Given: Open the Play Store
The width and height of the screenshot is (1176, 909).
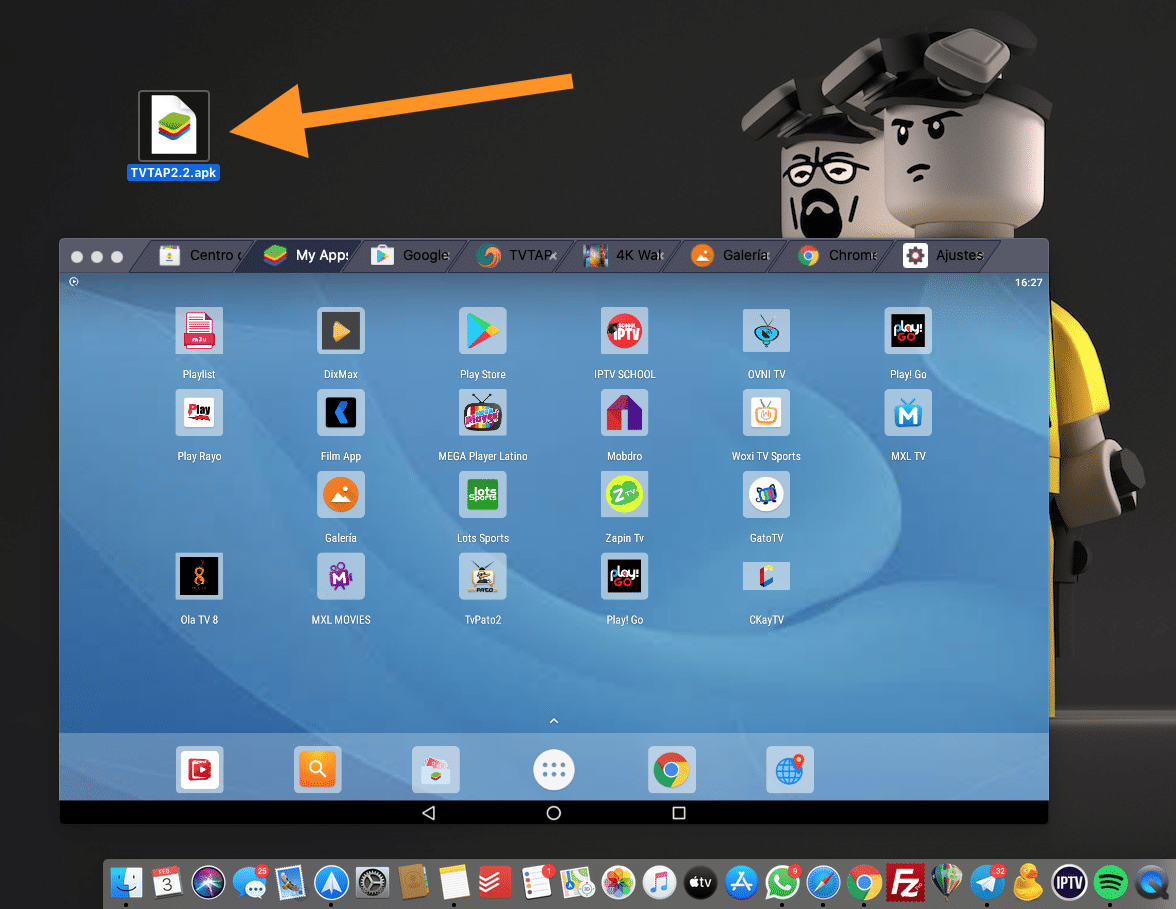Looking at the screenshot, I should [482, 330].
